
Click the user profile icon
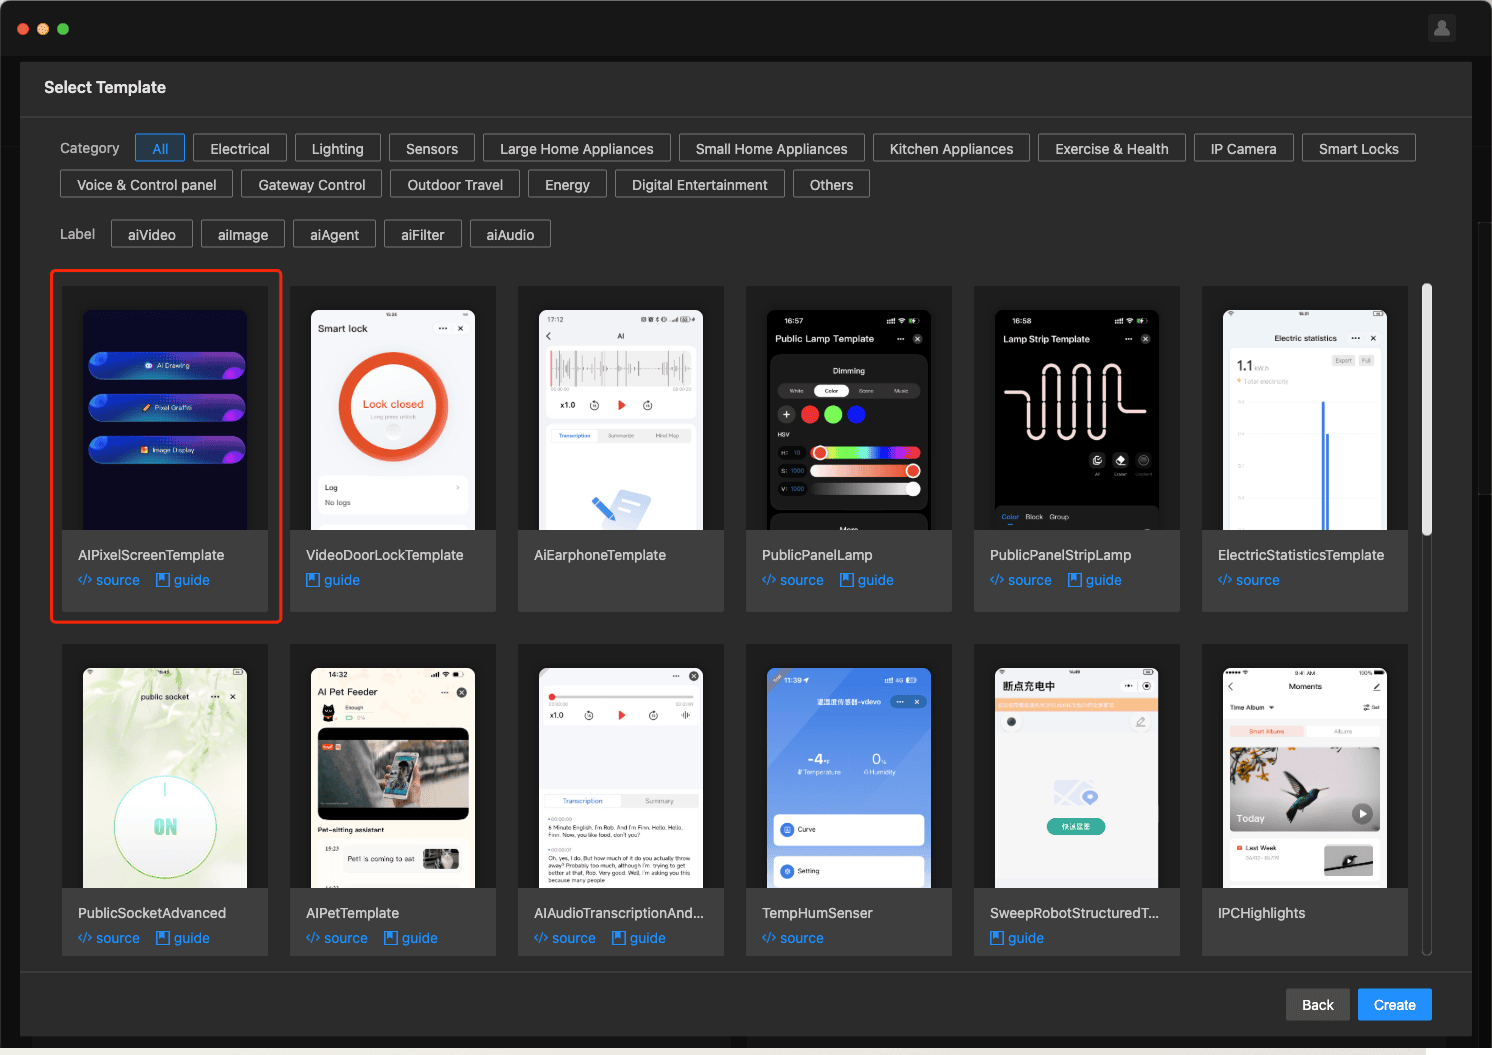(1441, 28)
